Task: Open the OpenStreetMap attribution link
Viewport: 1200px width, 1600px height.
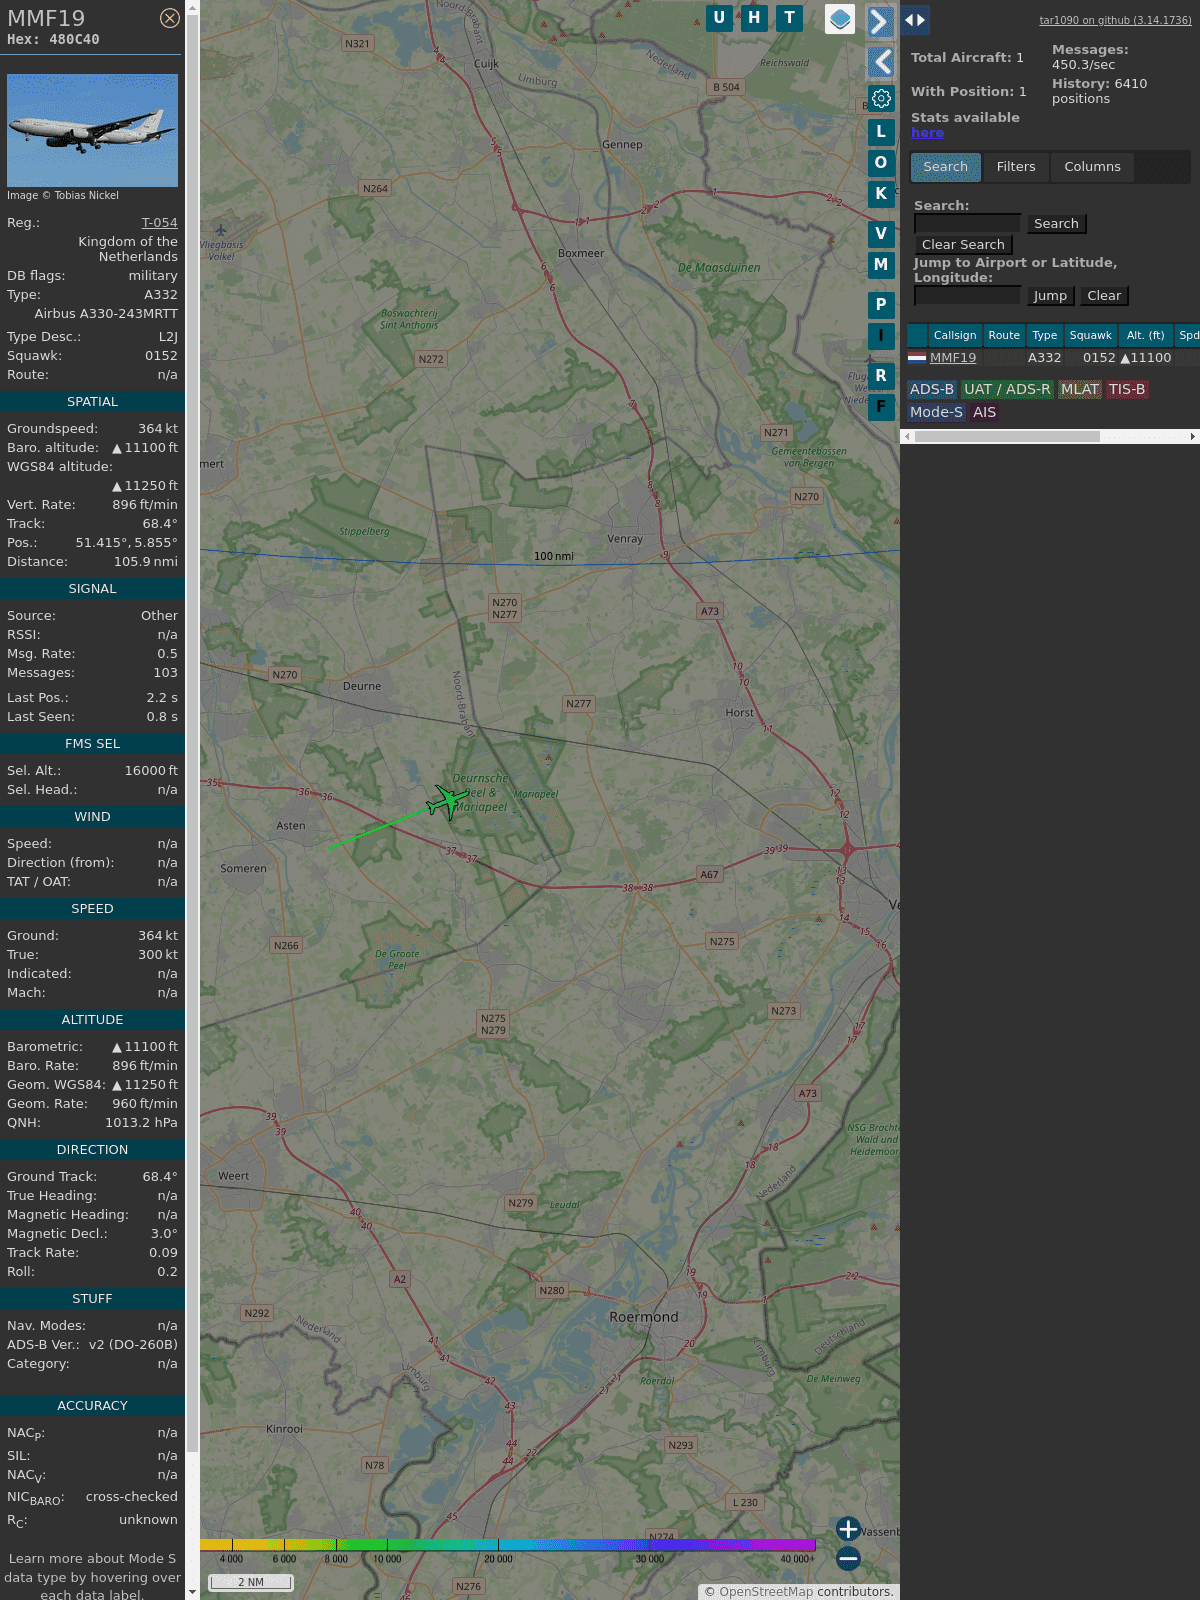Action: coord(766,1592)
